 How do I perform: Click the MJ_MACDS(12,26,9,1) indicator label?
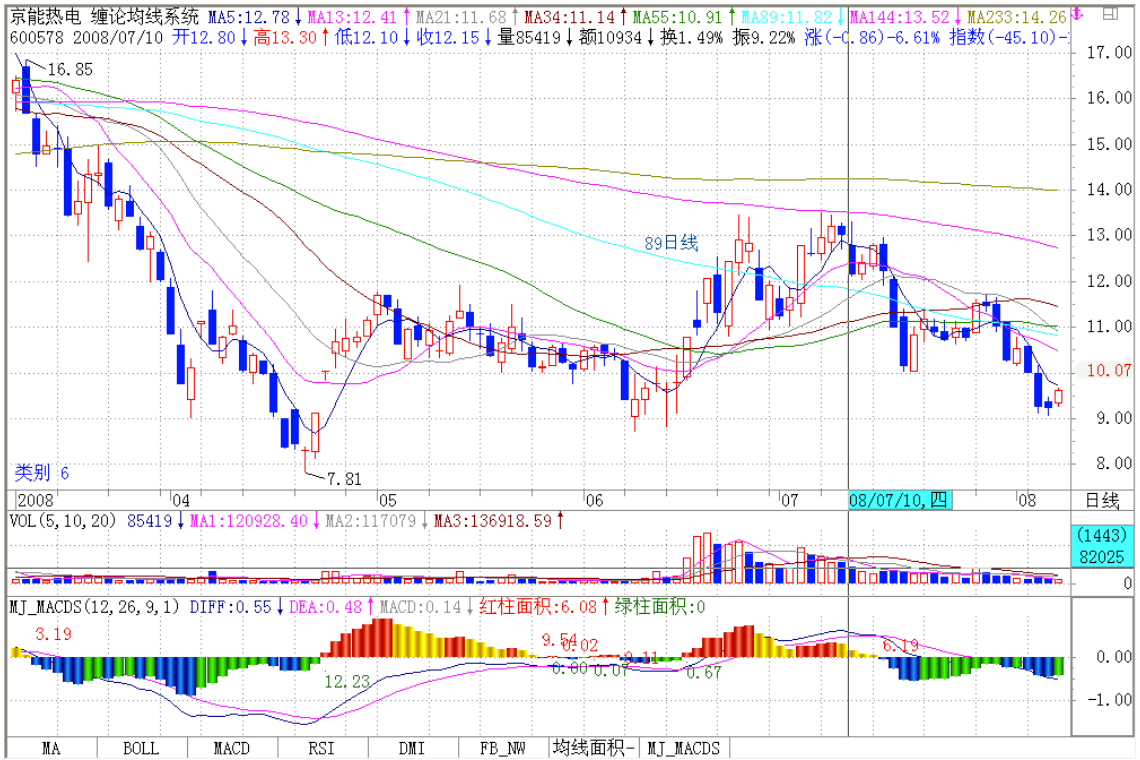pyautogui.click(x=94, y=607)
